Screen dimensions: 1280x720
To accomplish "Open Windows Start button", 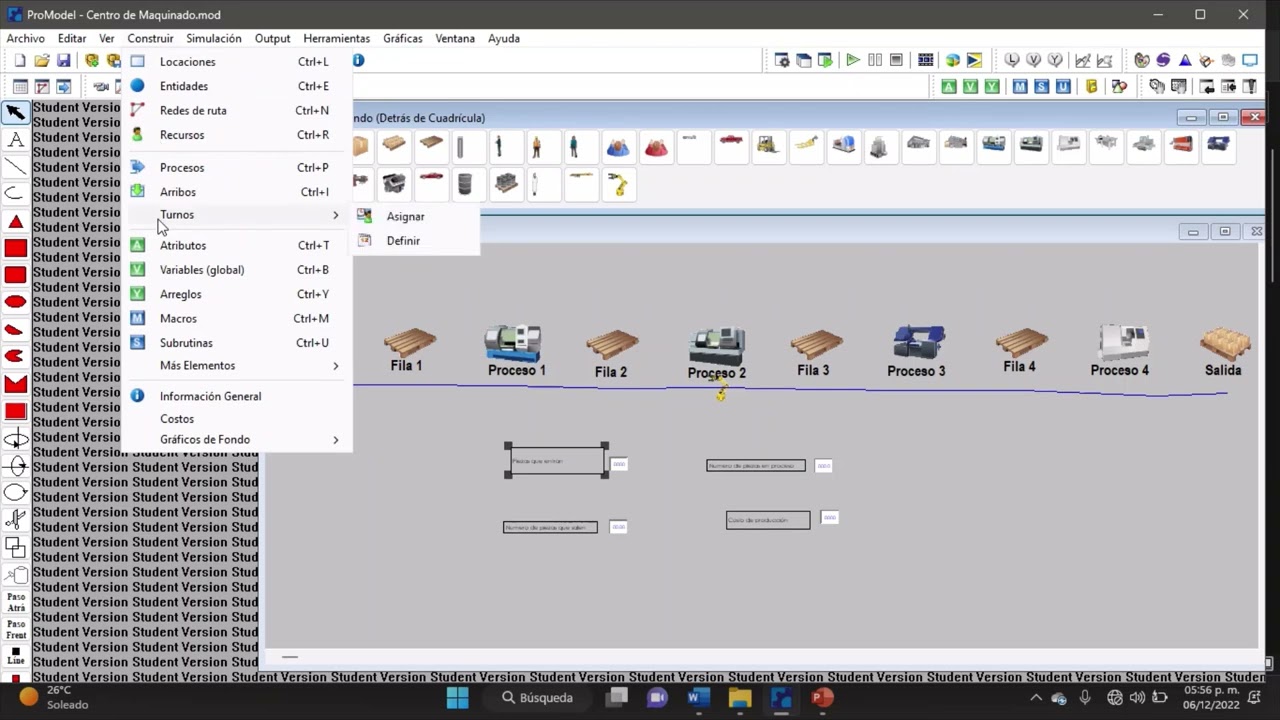I will pos(457,697).
